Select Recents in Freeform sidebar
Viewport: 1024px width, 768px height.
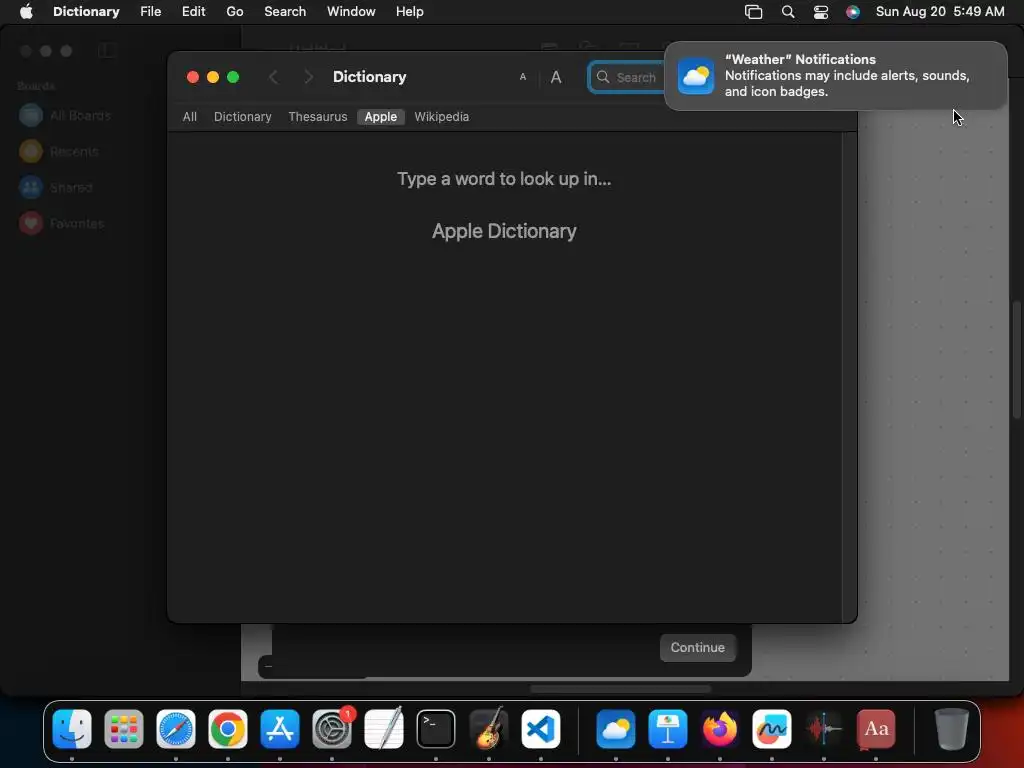pos(59,152)
